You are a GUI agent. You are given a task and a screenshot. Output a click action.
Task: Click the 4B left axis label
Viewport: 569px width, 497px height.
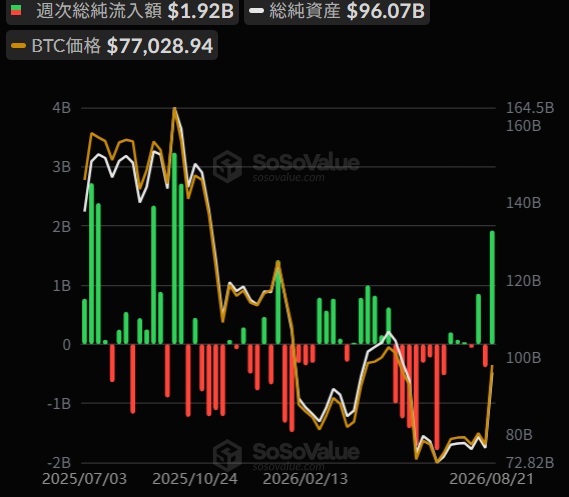61,108
